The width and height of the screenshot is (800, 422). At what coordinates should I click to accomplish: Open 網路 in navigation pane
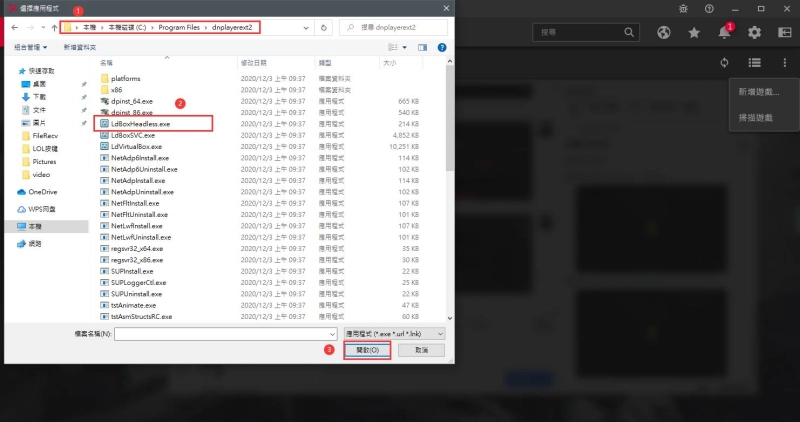[x=30, y=244]
